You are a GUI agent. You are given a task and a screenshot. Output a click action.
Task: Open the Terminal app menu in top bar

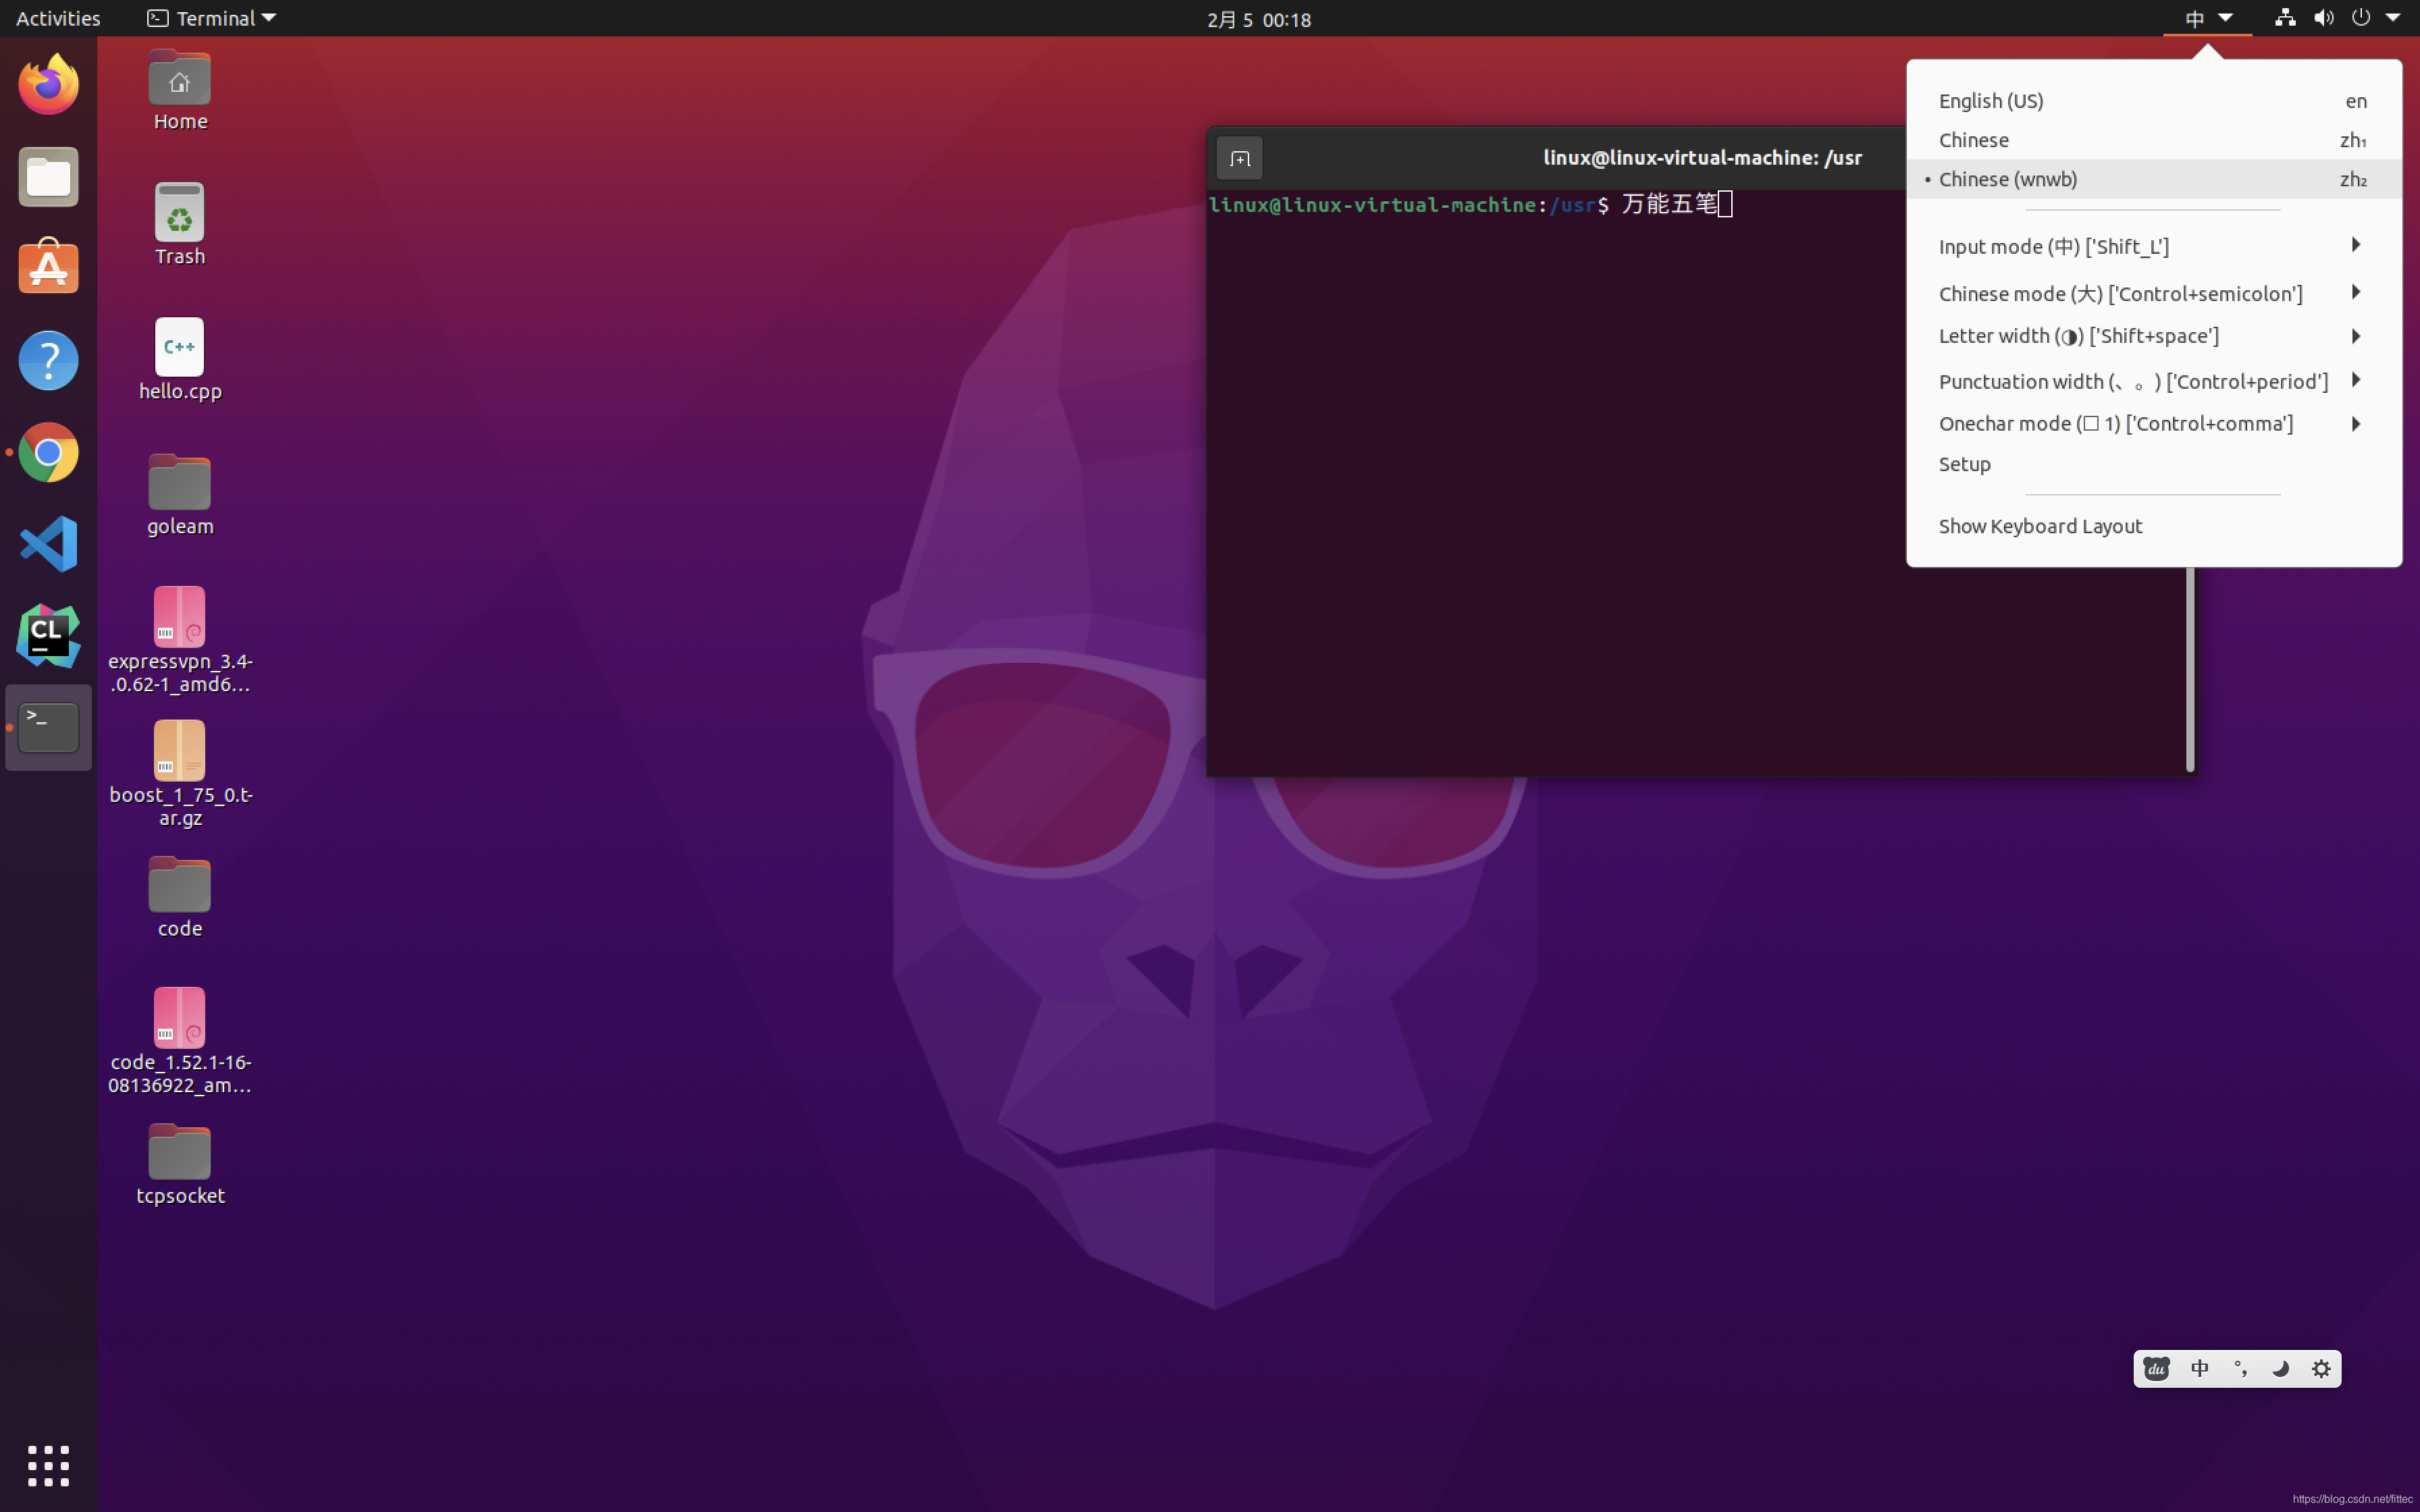pyautogui.click(x=212, y=18)
